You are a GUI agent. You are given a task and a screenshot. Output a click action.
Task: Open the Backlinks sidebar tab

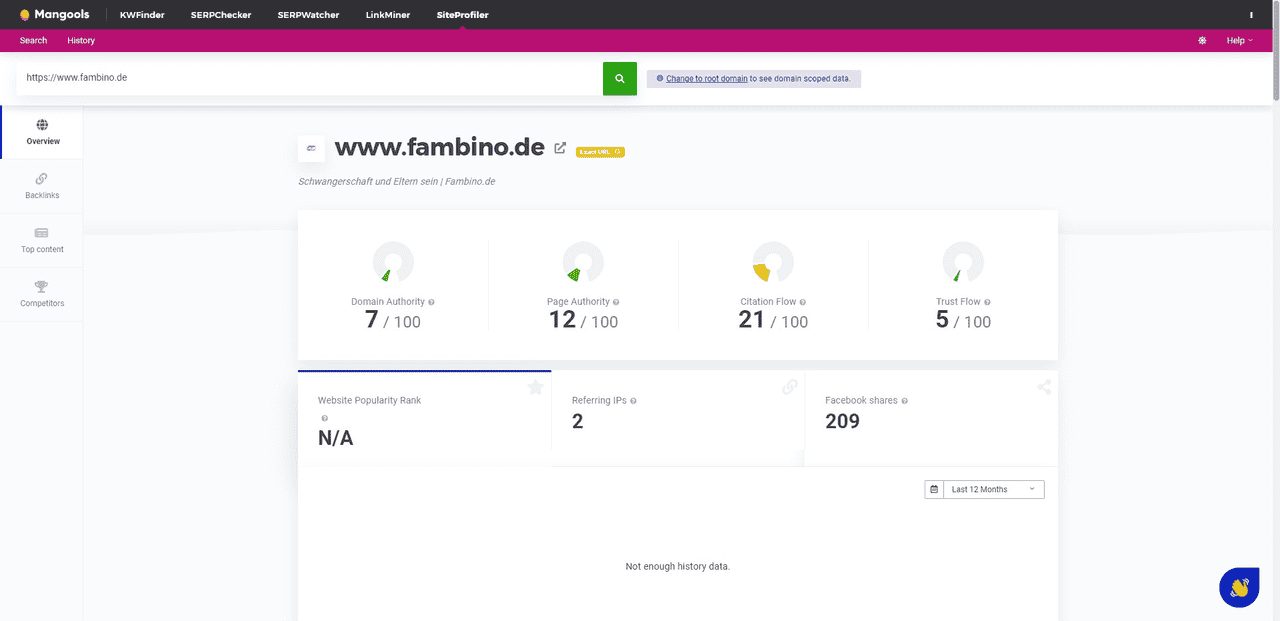42,186
